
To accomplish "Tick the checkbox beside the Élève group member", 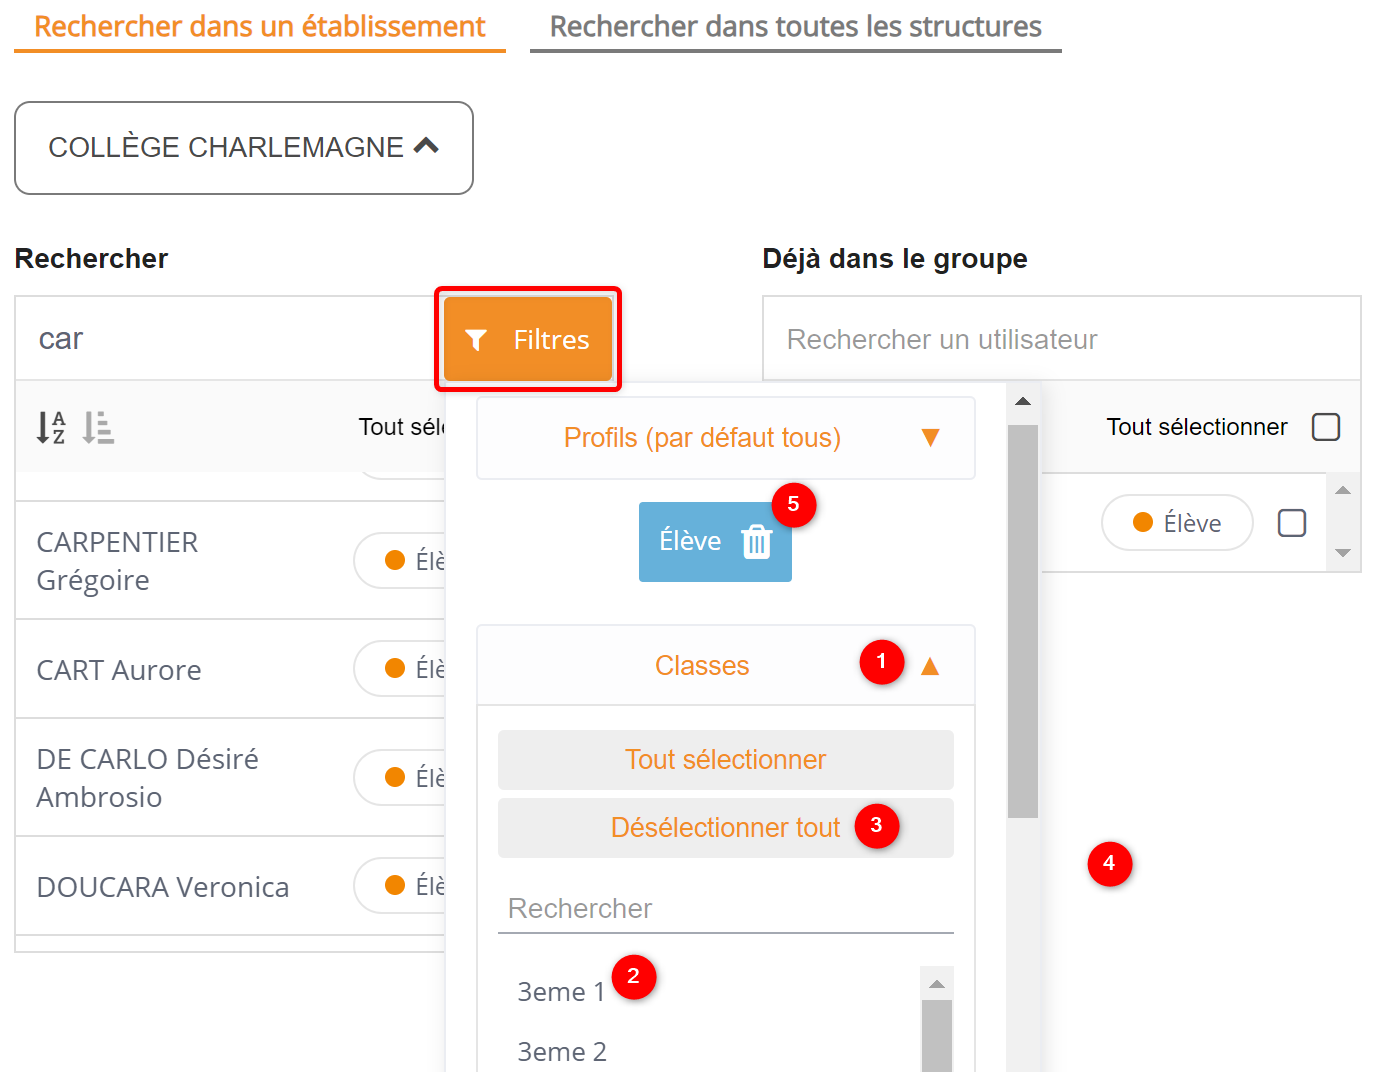I will pyautogui.click(x=1291, y=523).
